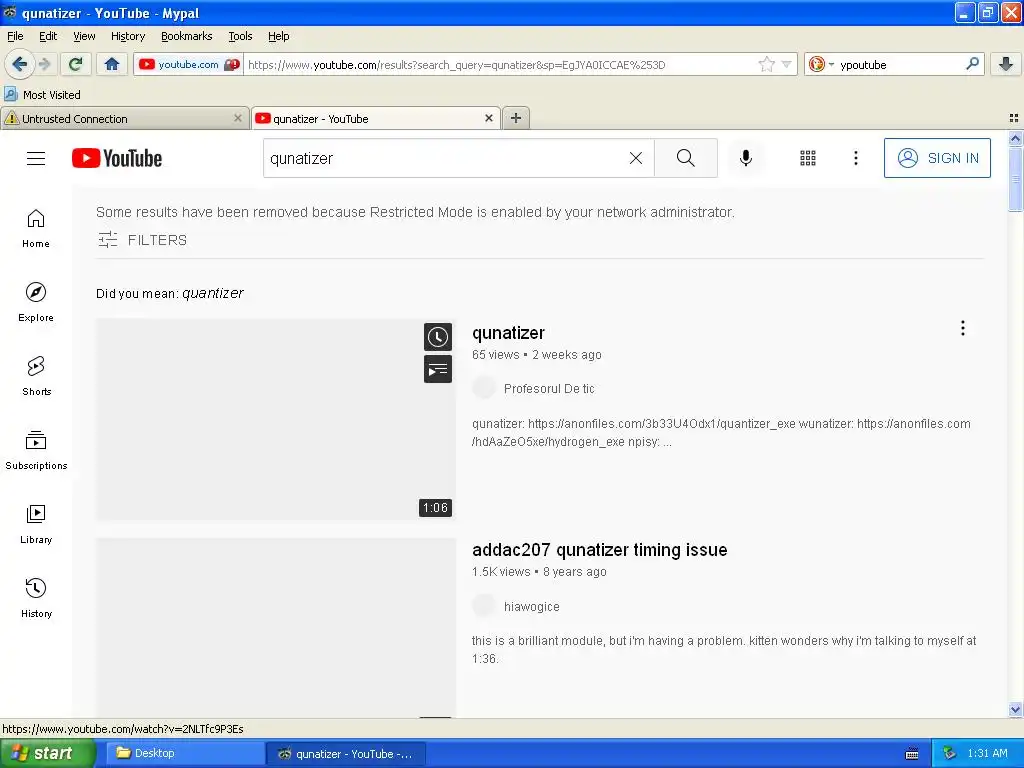Open the Tools menu
This screenshot has width=1024, height=768.
(240, 36)
